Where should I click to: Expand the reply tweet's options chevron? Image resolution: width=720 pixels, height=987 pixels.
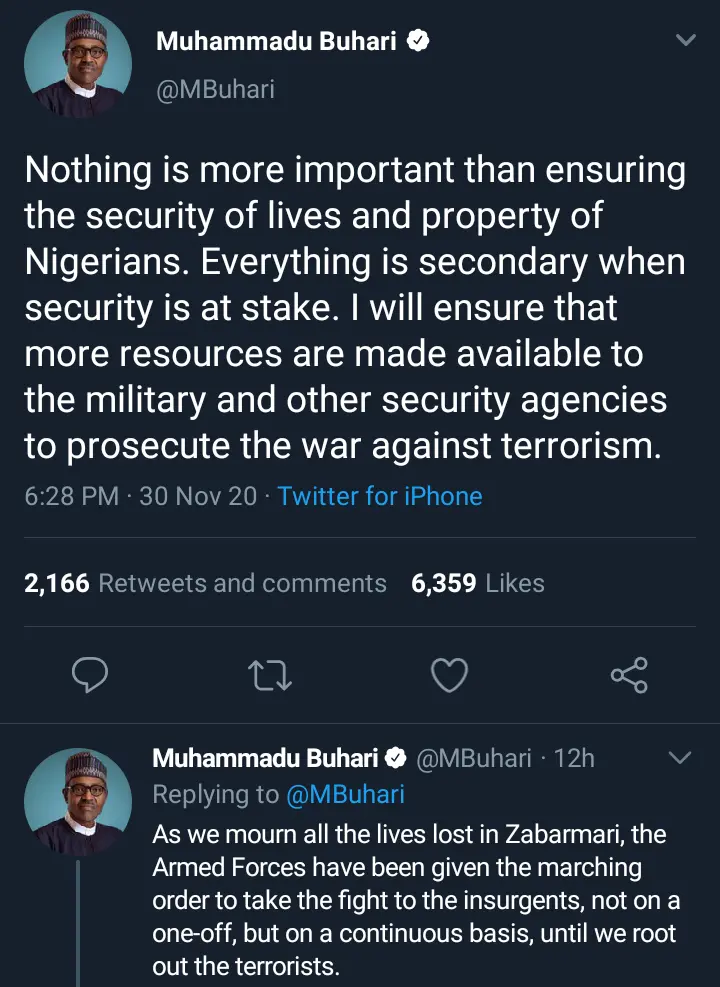679,758
